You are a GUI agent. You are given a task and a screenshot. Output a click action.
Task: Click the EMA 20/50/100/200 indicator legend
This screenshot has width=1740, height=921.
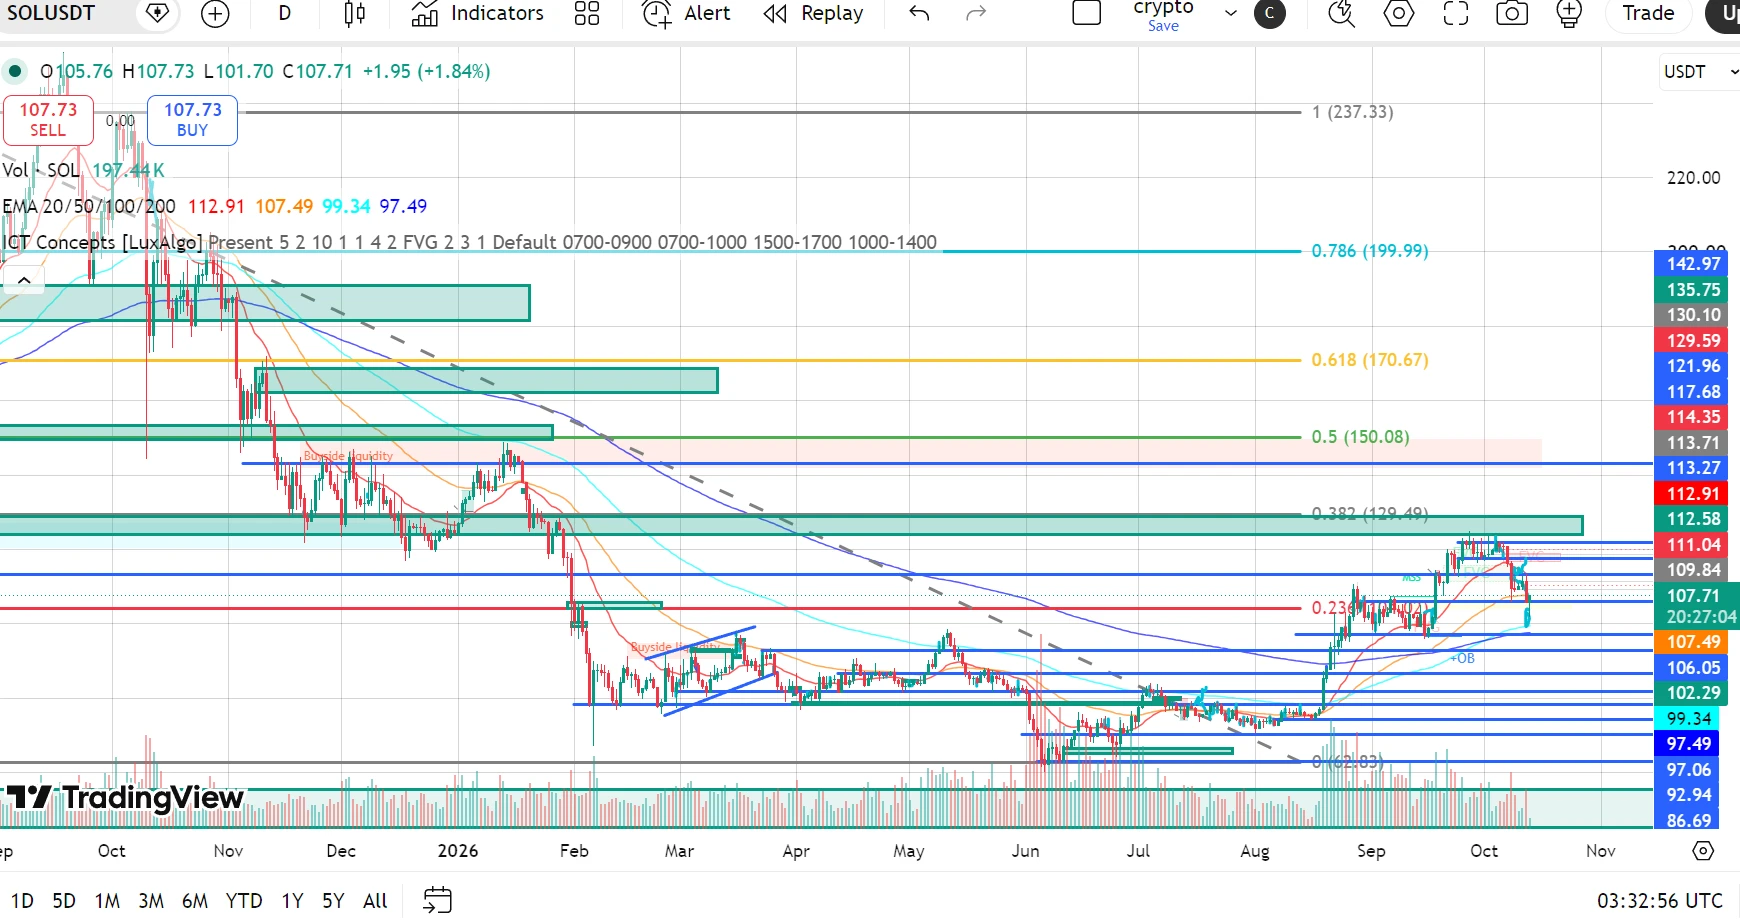pos(89,206)
